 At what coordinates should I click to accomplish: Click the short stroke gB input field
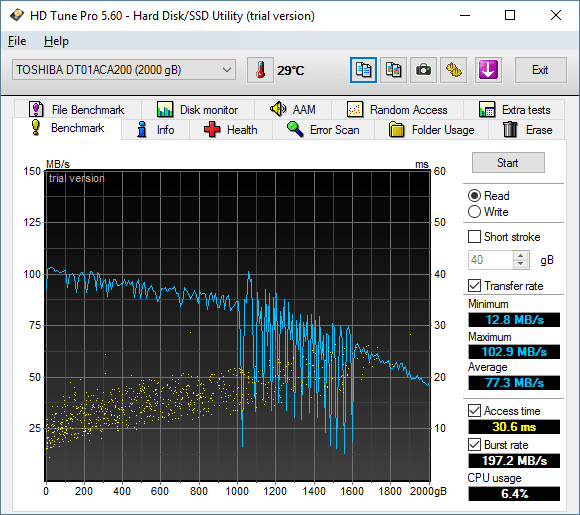click(x=490, y=260)
